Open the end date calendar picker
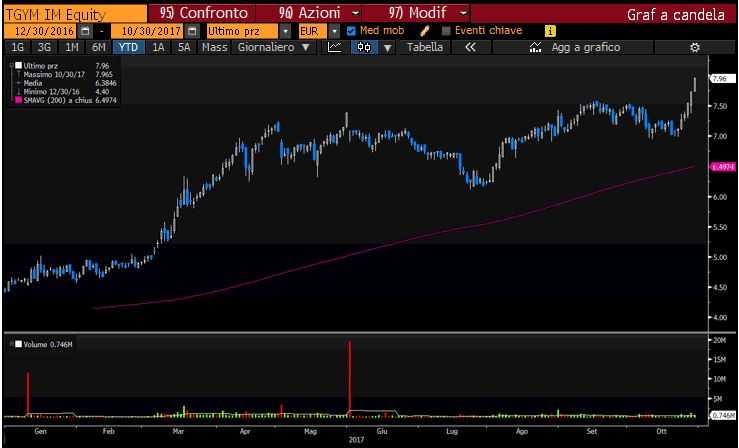This screenshot has width=739, height=448. point(192,31)
